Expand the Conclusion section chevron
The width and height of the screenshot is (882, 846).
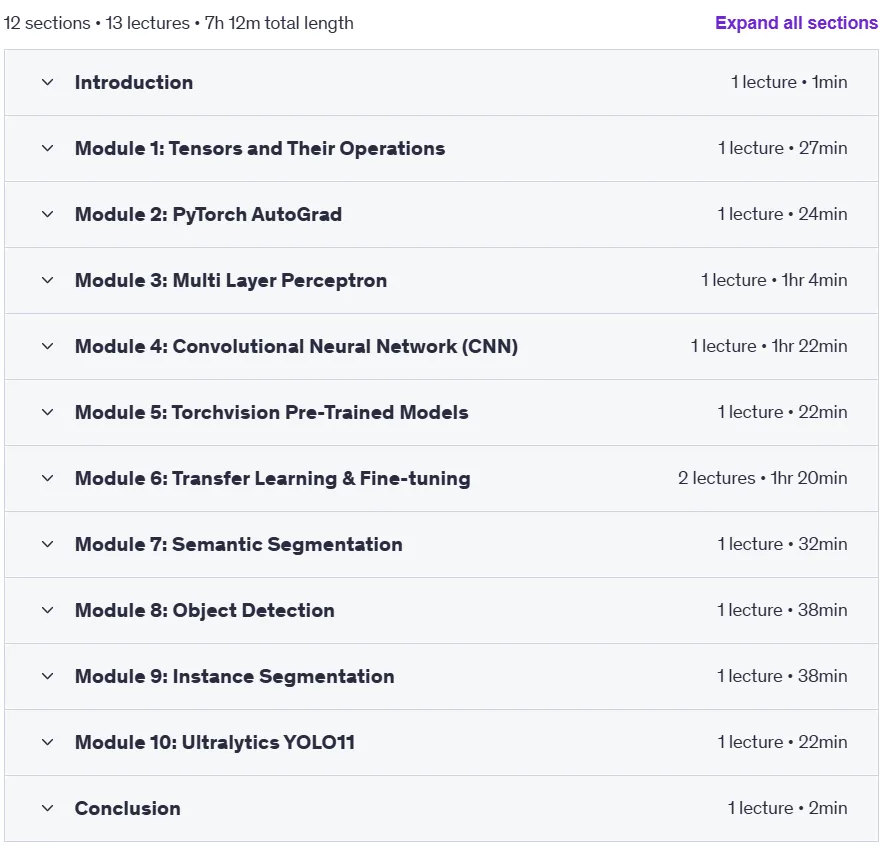pos(48,808)
